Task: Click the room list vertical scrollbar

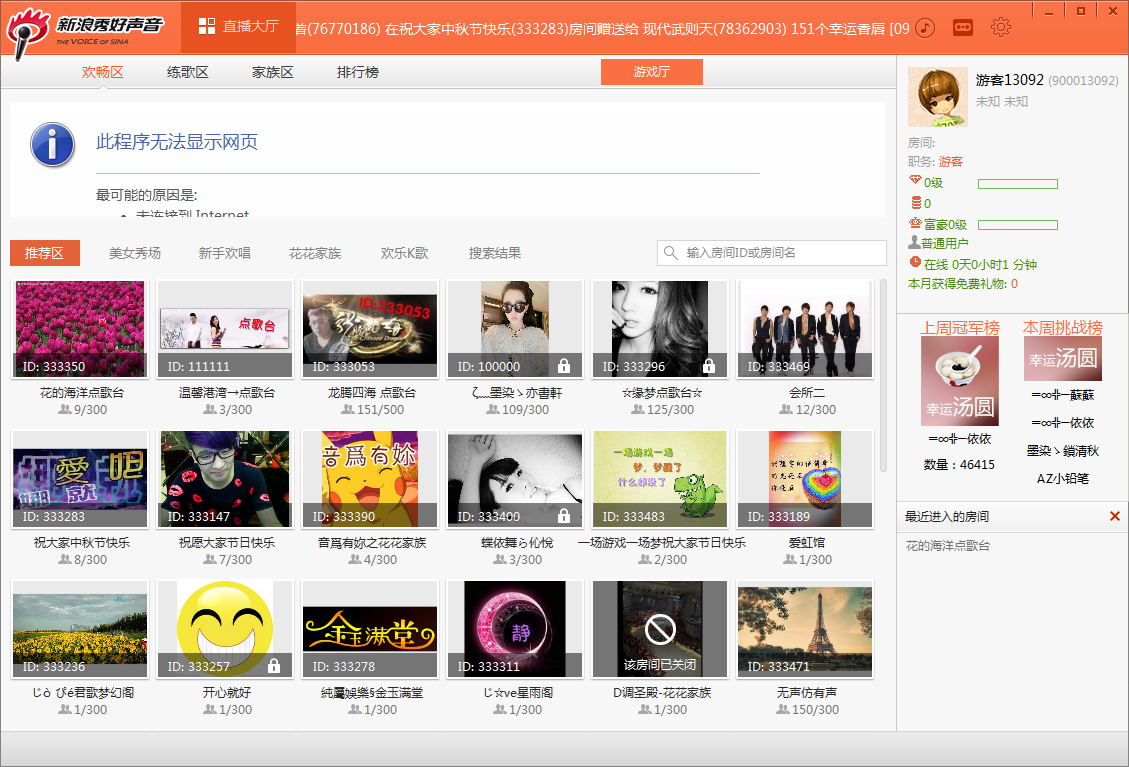Action: click(x=883, y=375)
